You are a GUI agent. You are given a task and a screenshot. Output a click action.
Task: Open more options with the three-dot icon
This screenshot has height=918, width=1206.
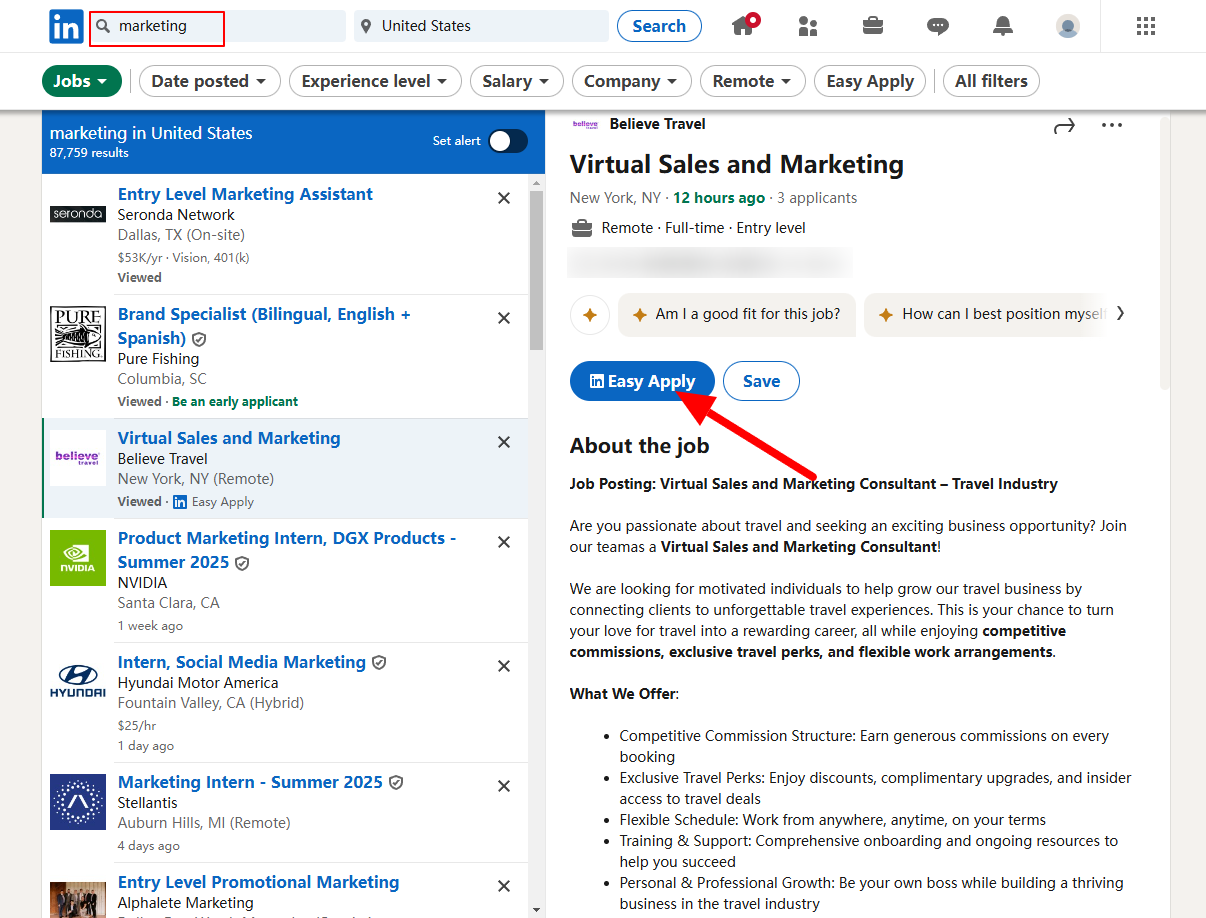coord(1112,125)
